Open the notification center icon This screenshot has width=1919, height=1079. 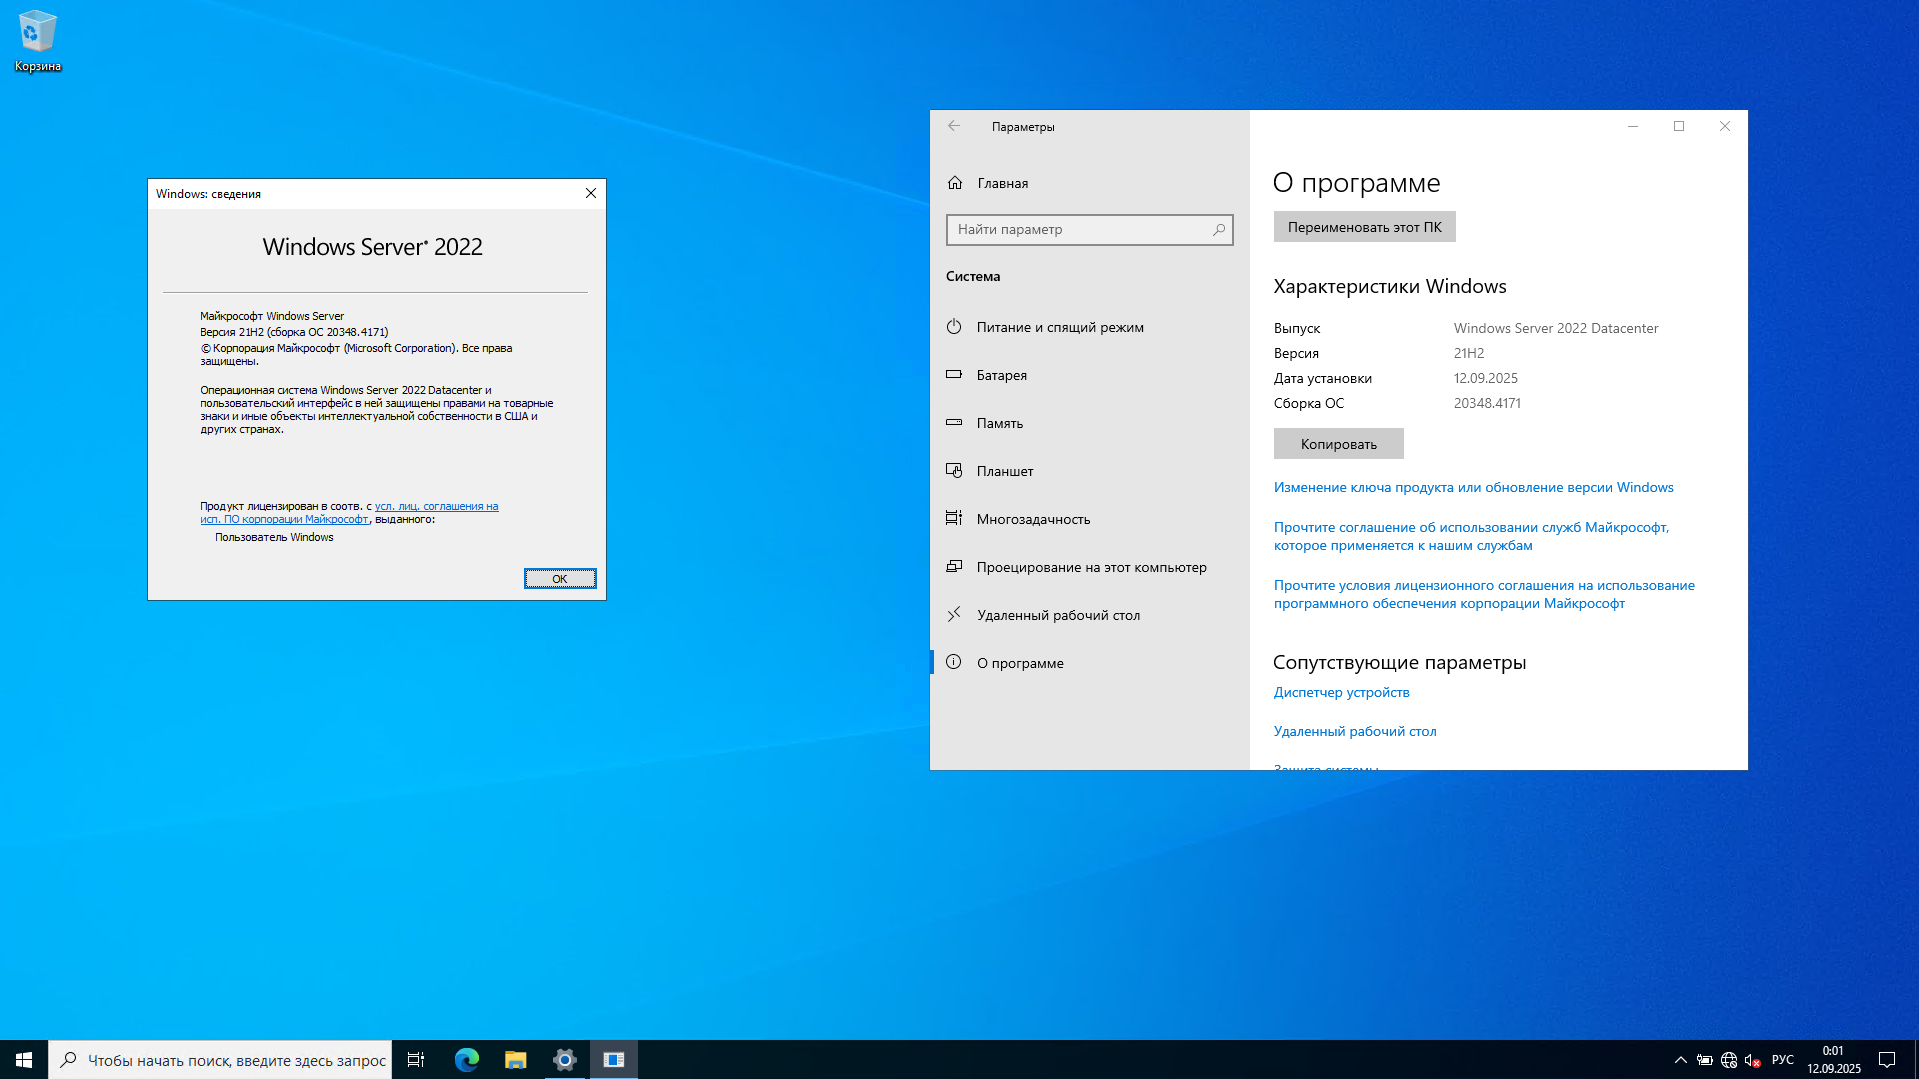click(x=1887, y=1060)
